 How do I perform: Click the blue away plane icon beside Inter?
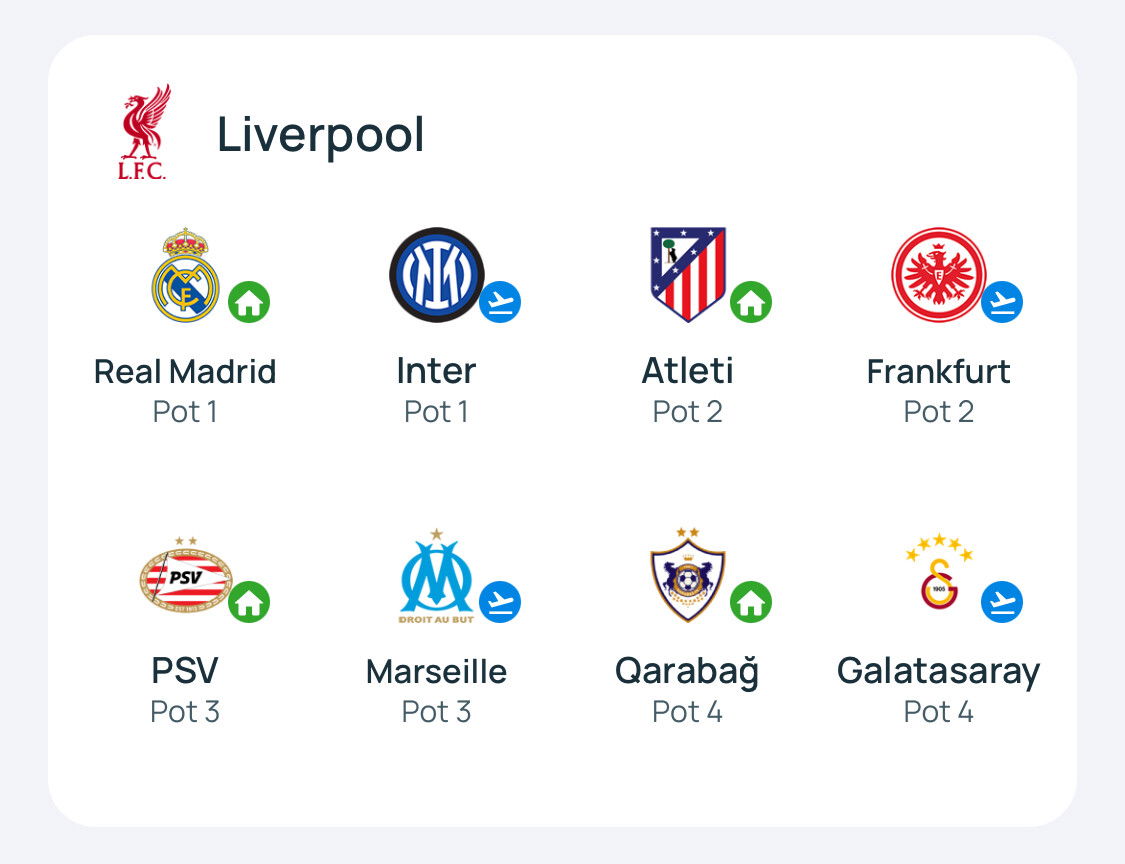[500, 302]
